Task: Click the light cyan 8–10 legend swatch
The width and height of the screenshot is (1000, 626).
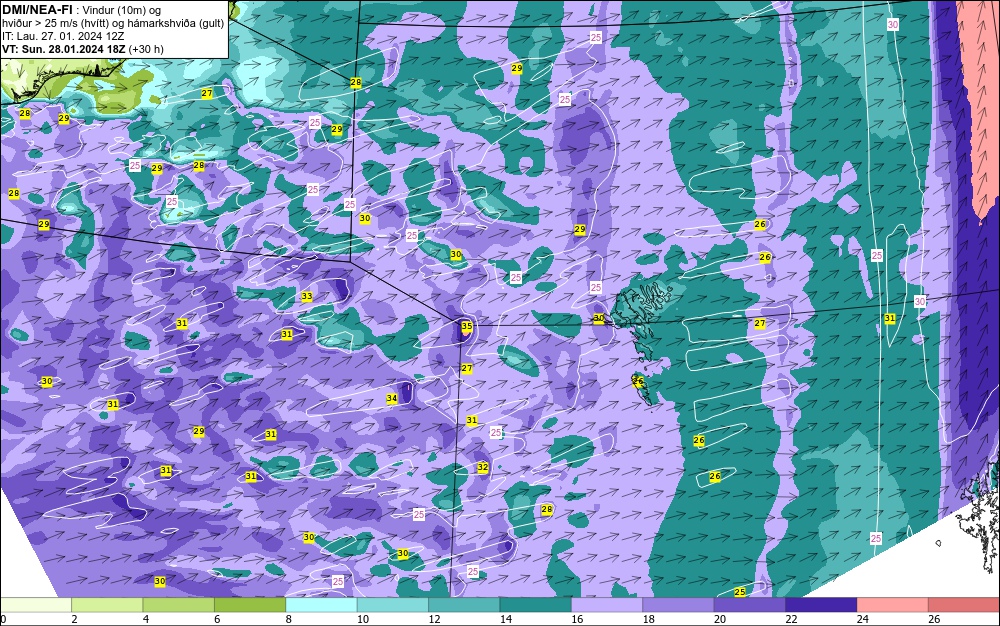Action: (x=321, y=605)
